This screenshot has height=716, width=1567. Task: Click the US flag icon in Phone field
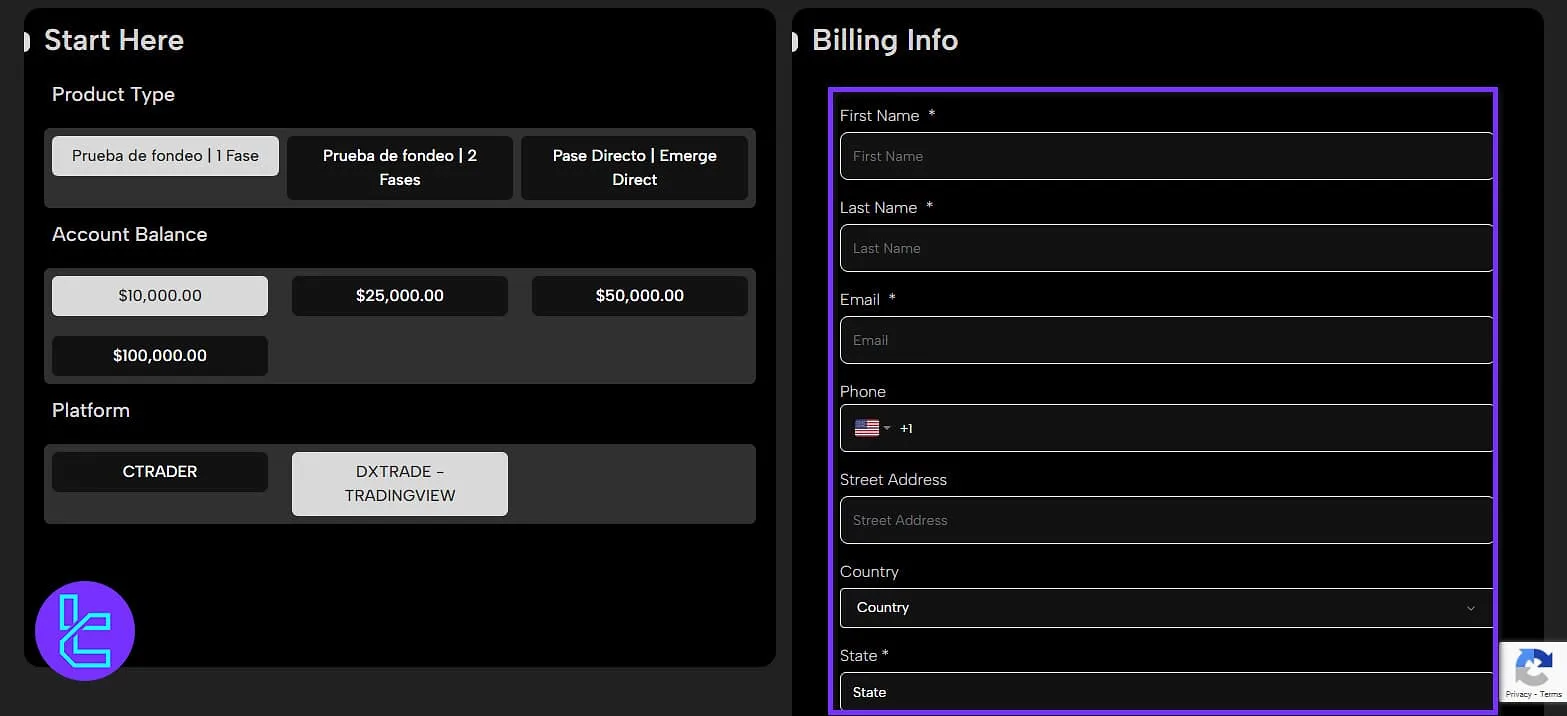click(x=866, y=428)
